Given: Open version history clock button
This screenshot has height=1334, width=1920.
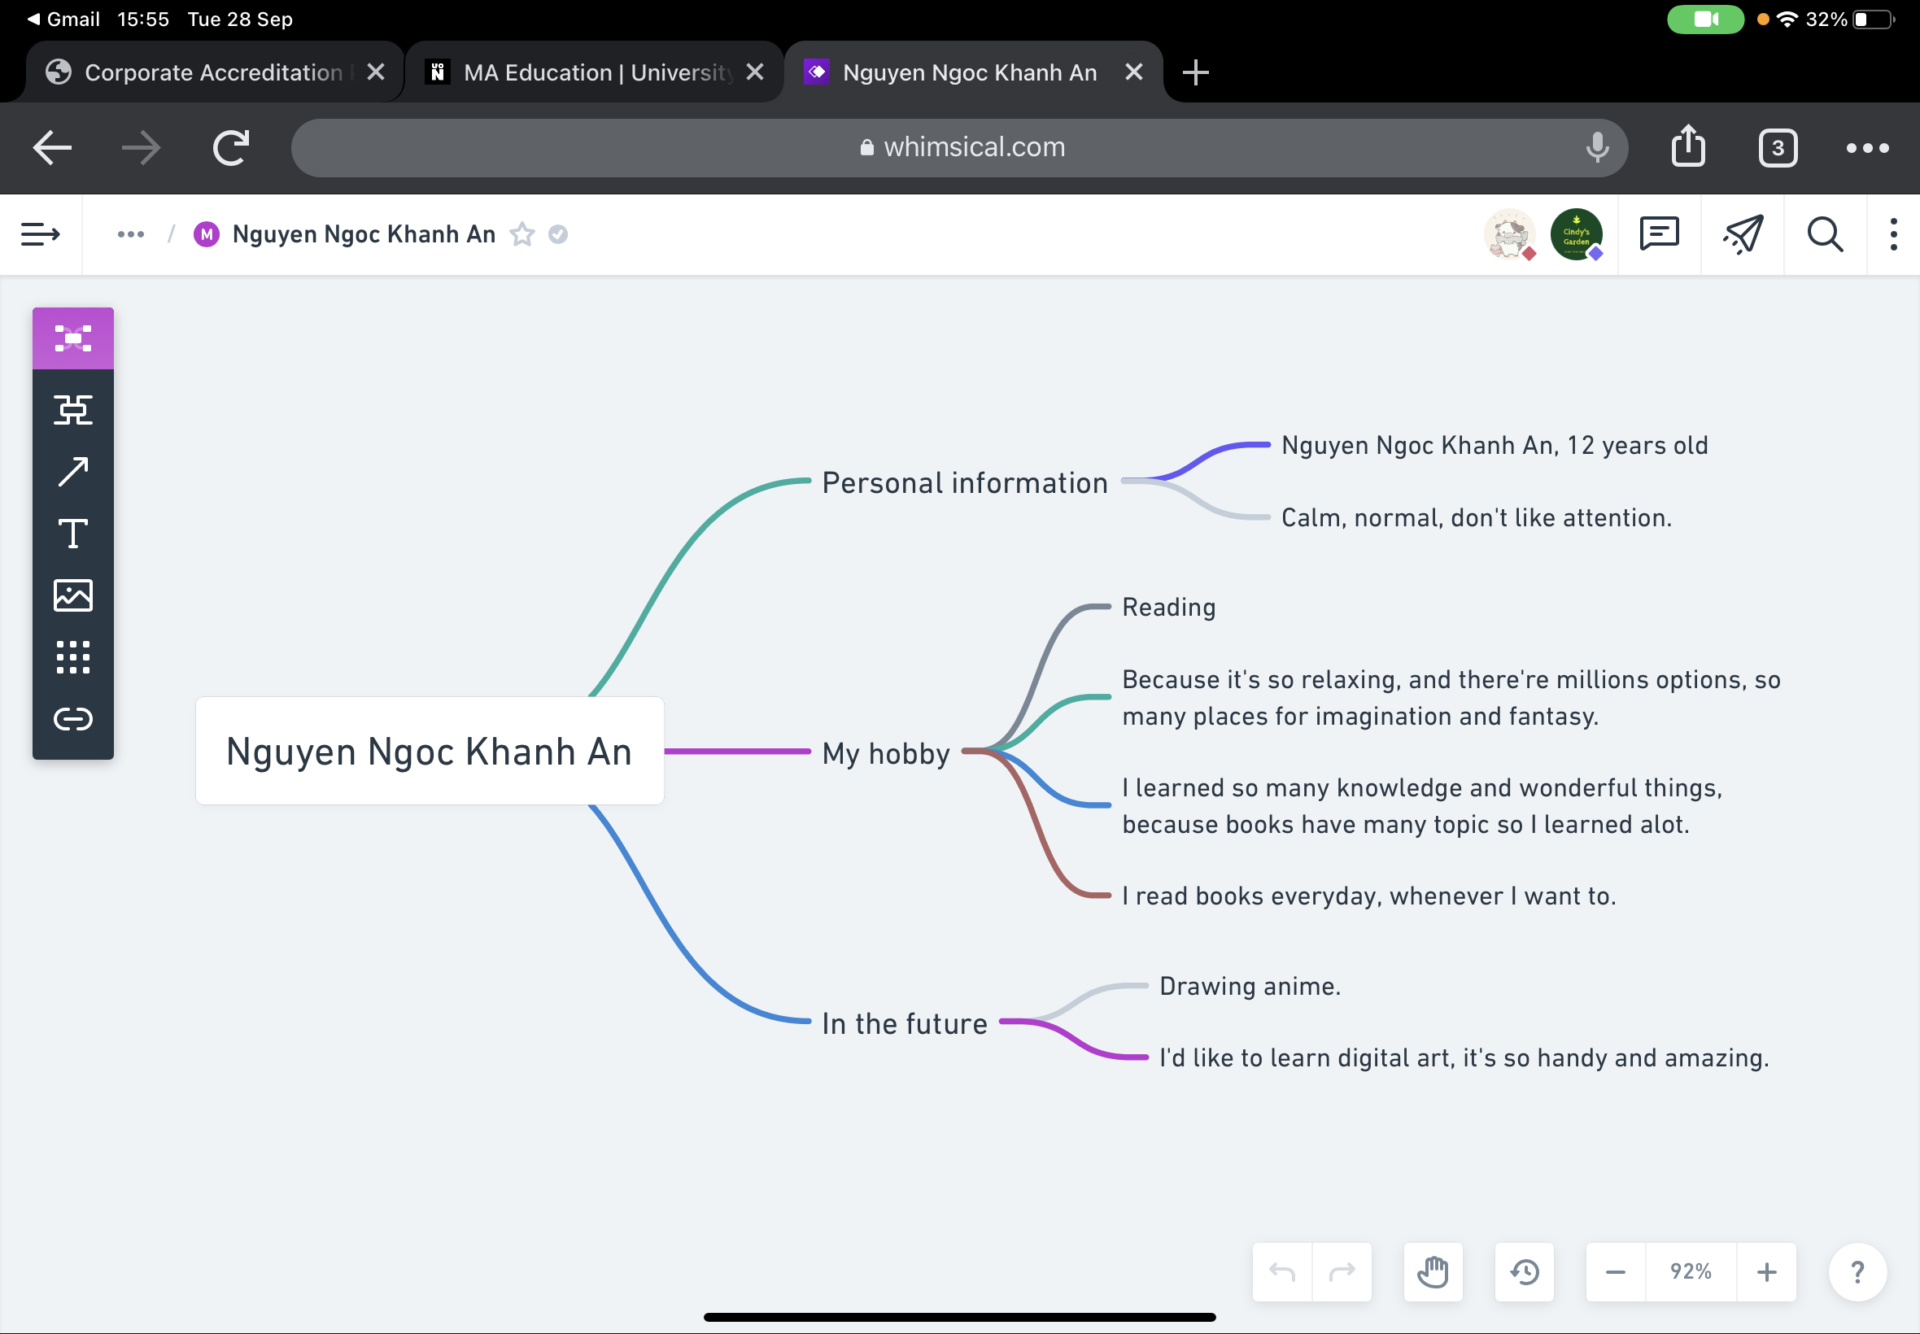Looking at the screenshot, I should click(x=1524, y=1272).
